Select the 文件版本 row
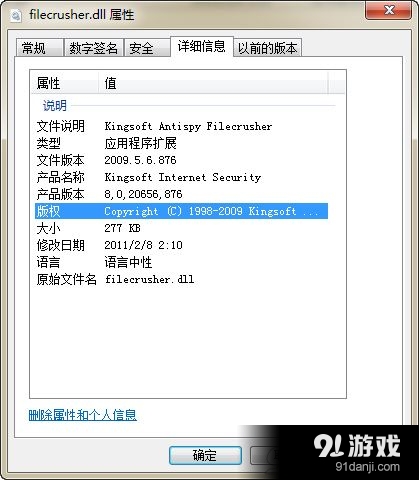This screenshot has width=419, height=480. tap(181, 160)
